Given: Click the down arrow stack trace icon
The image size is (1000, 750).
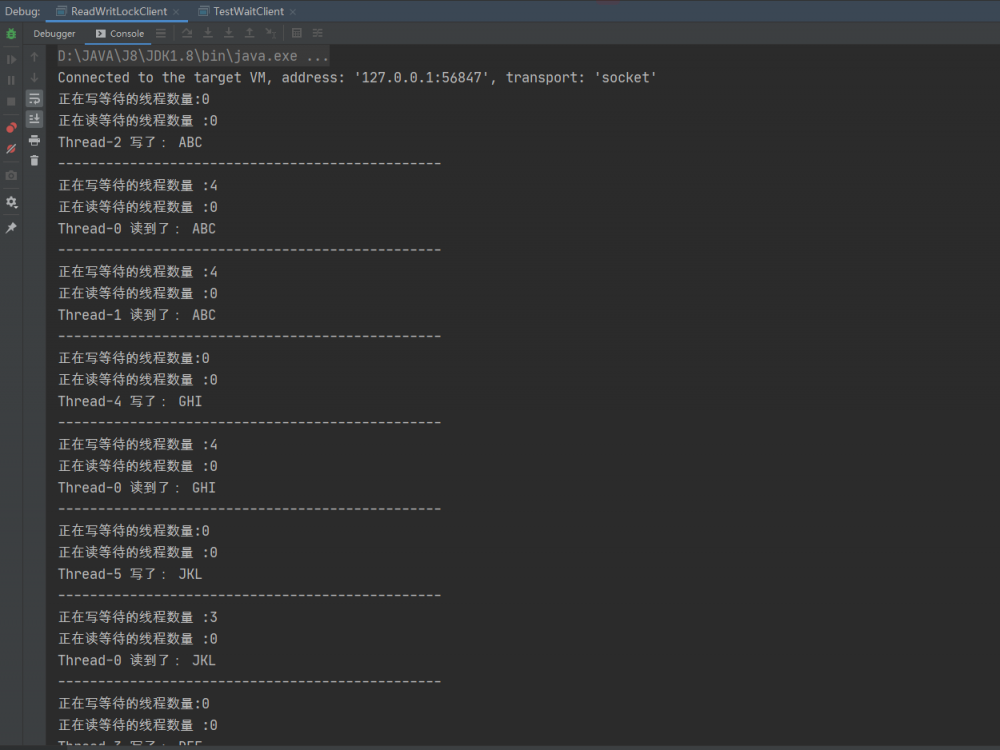Looking at the screenshot, I should (x=34, y=78).
